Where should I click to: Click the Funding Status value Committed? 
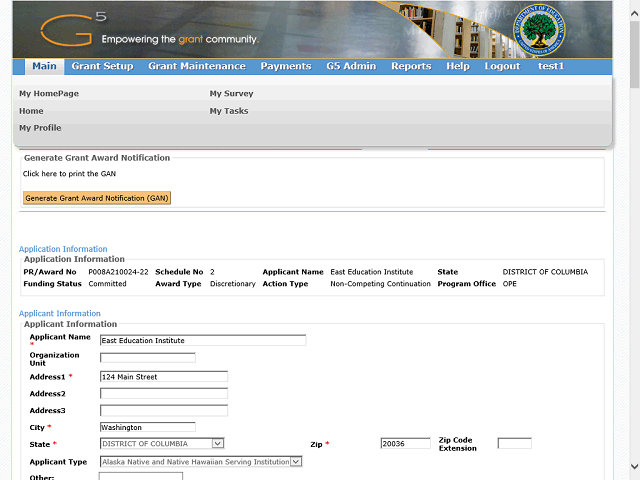point(107,284)
